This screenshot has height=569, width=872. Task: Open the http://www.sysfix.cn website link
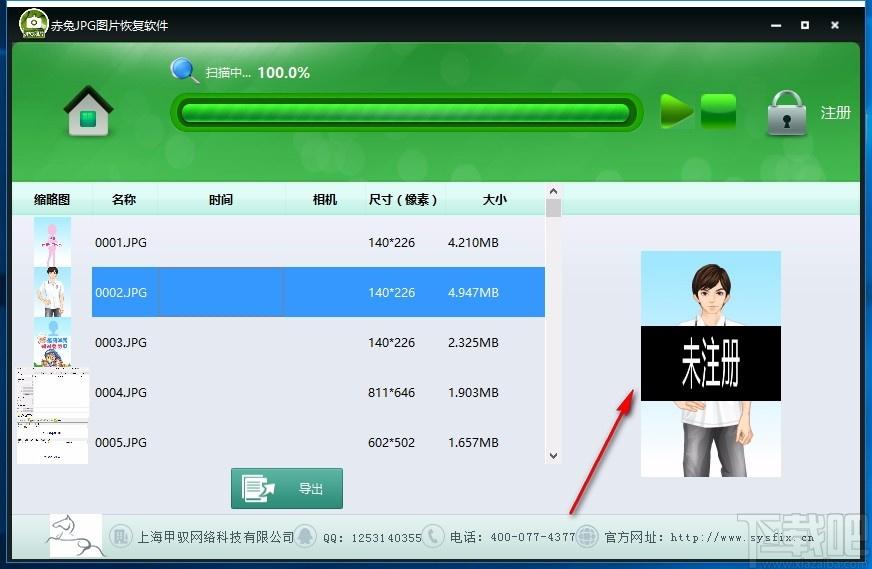[742, 537]
